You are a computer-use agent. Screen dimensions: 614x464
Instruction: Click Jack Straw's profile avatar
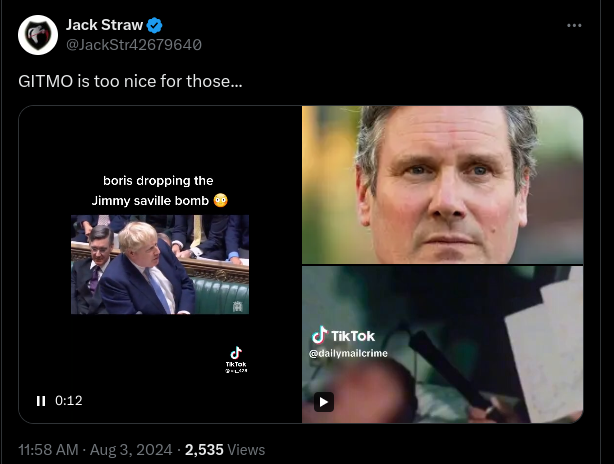pos(38,35)
